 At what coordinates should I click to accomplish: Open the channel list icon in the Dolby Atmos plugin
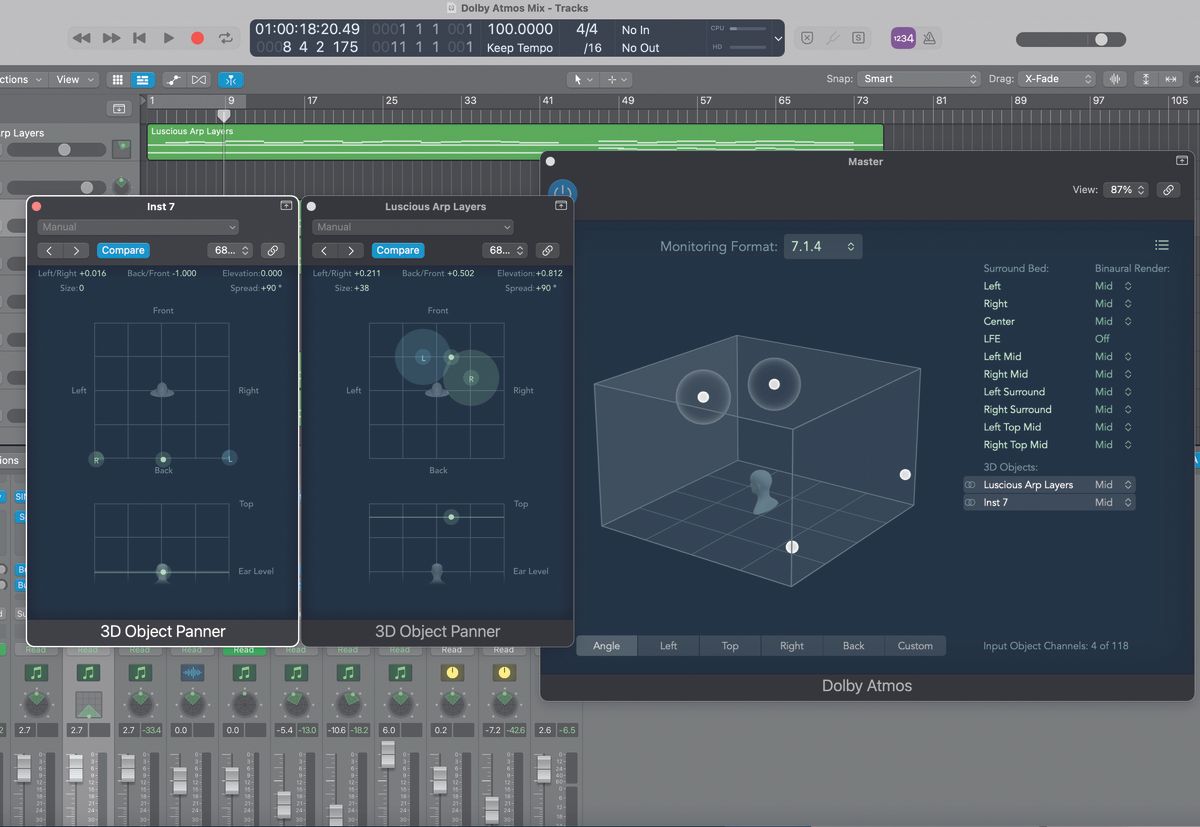pyautogui.click(x=1161, y=244)
